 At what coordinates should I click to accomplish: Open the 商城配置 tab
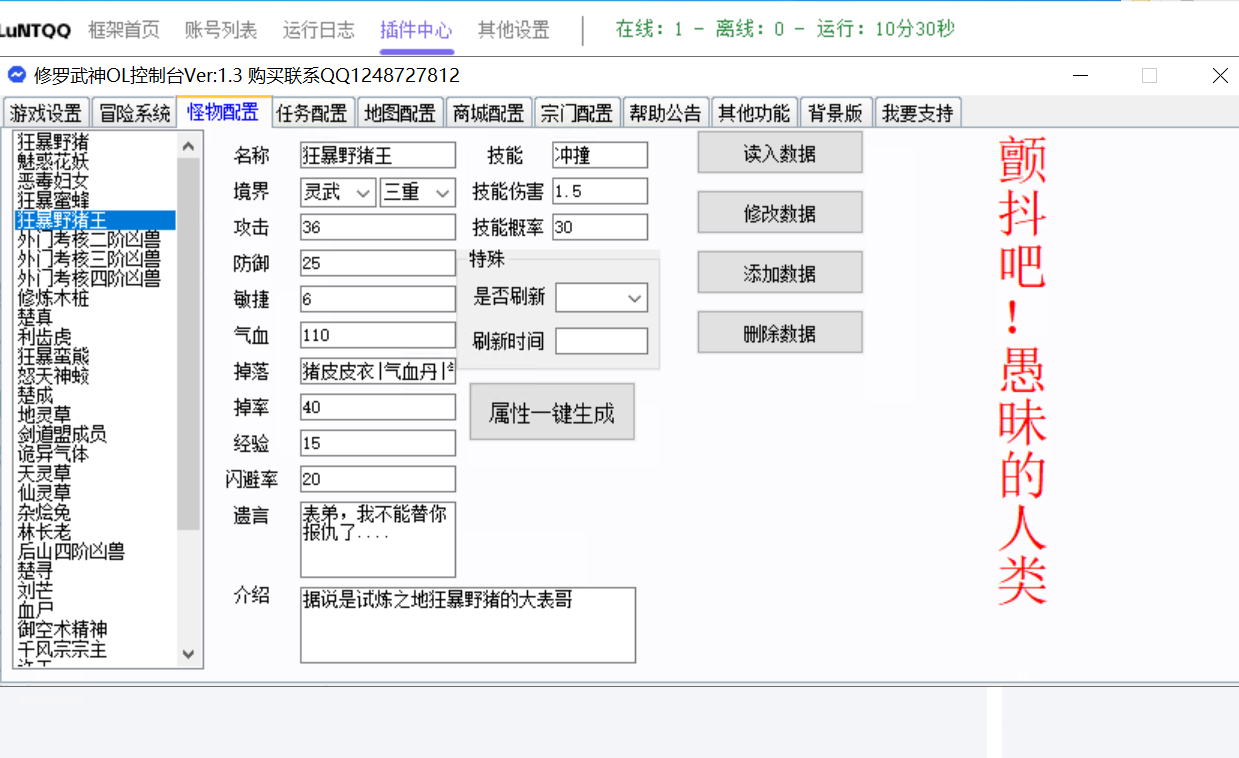[488, 112]
